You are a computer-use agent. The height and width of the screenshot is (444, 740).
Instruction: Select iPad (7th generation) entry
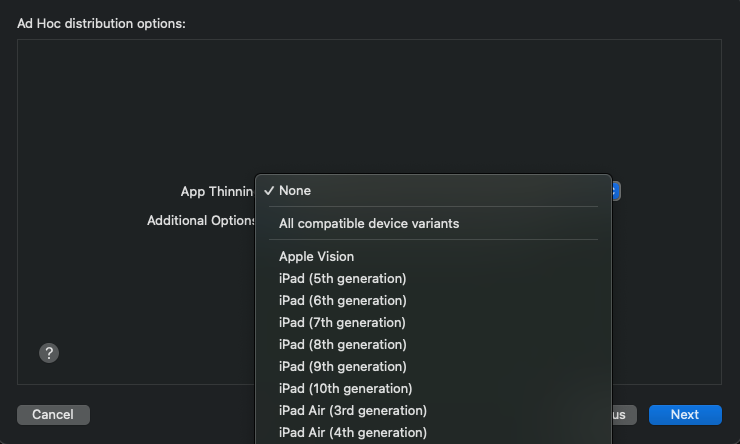coord(342,322)
